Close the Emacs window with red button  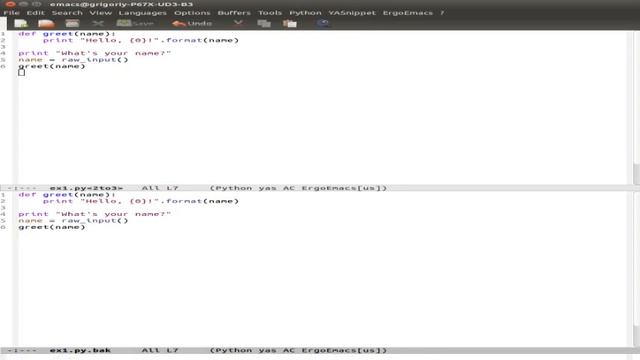point(11,4)
